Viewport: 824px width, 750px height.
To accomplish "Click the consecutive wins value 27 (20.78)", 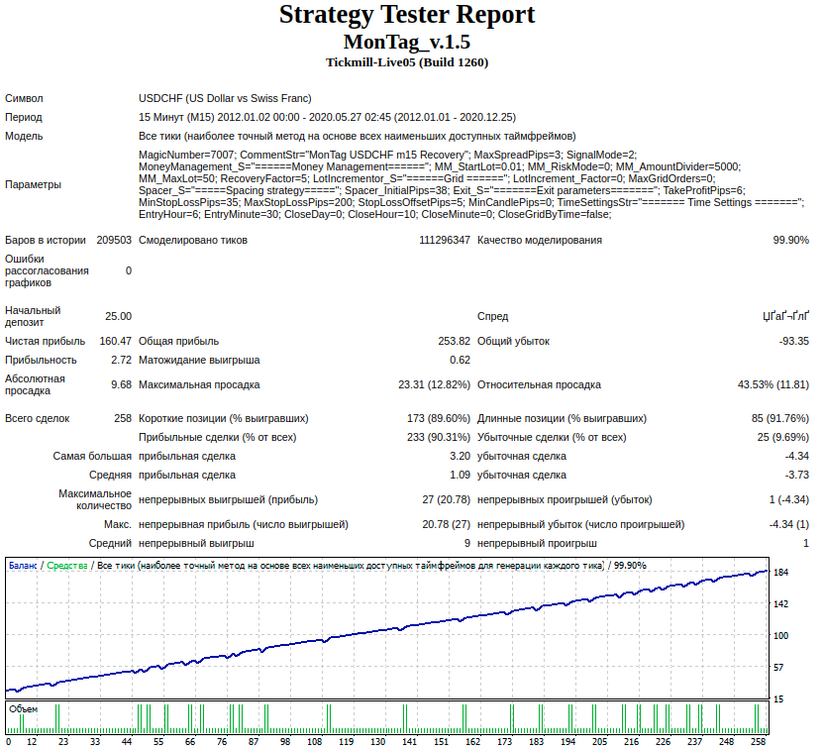I will [x=446, y=500].
